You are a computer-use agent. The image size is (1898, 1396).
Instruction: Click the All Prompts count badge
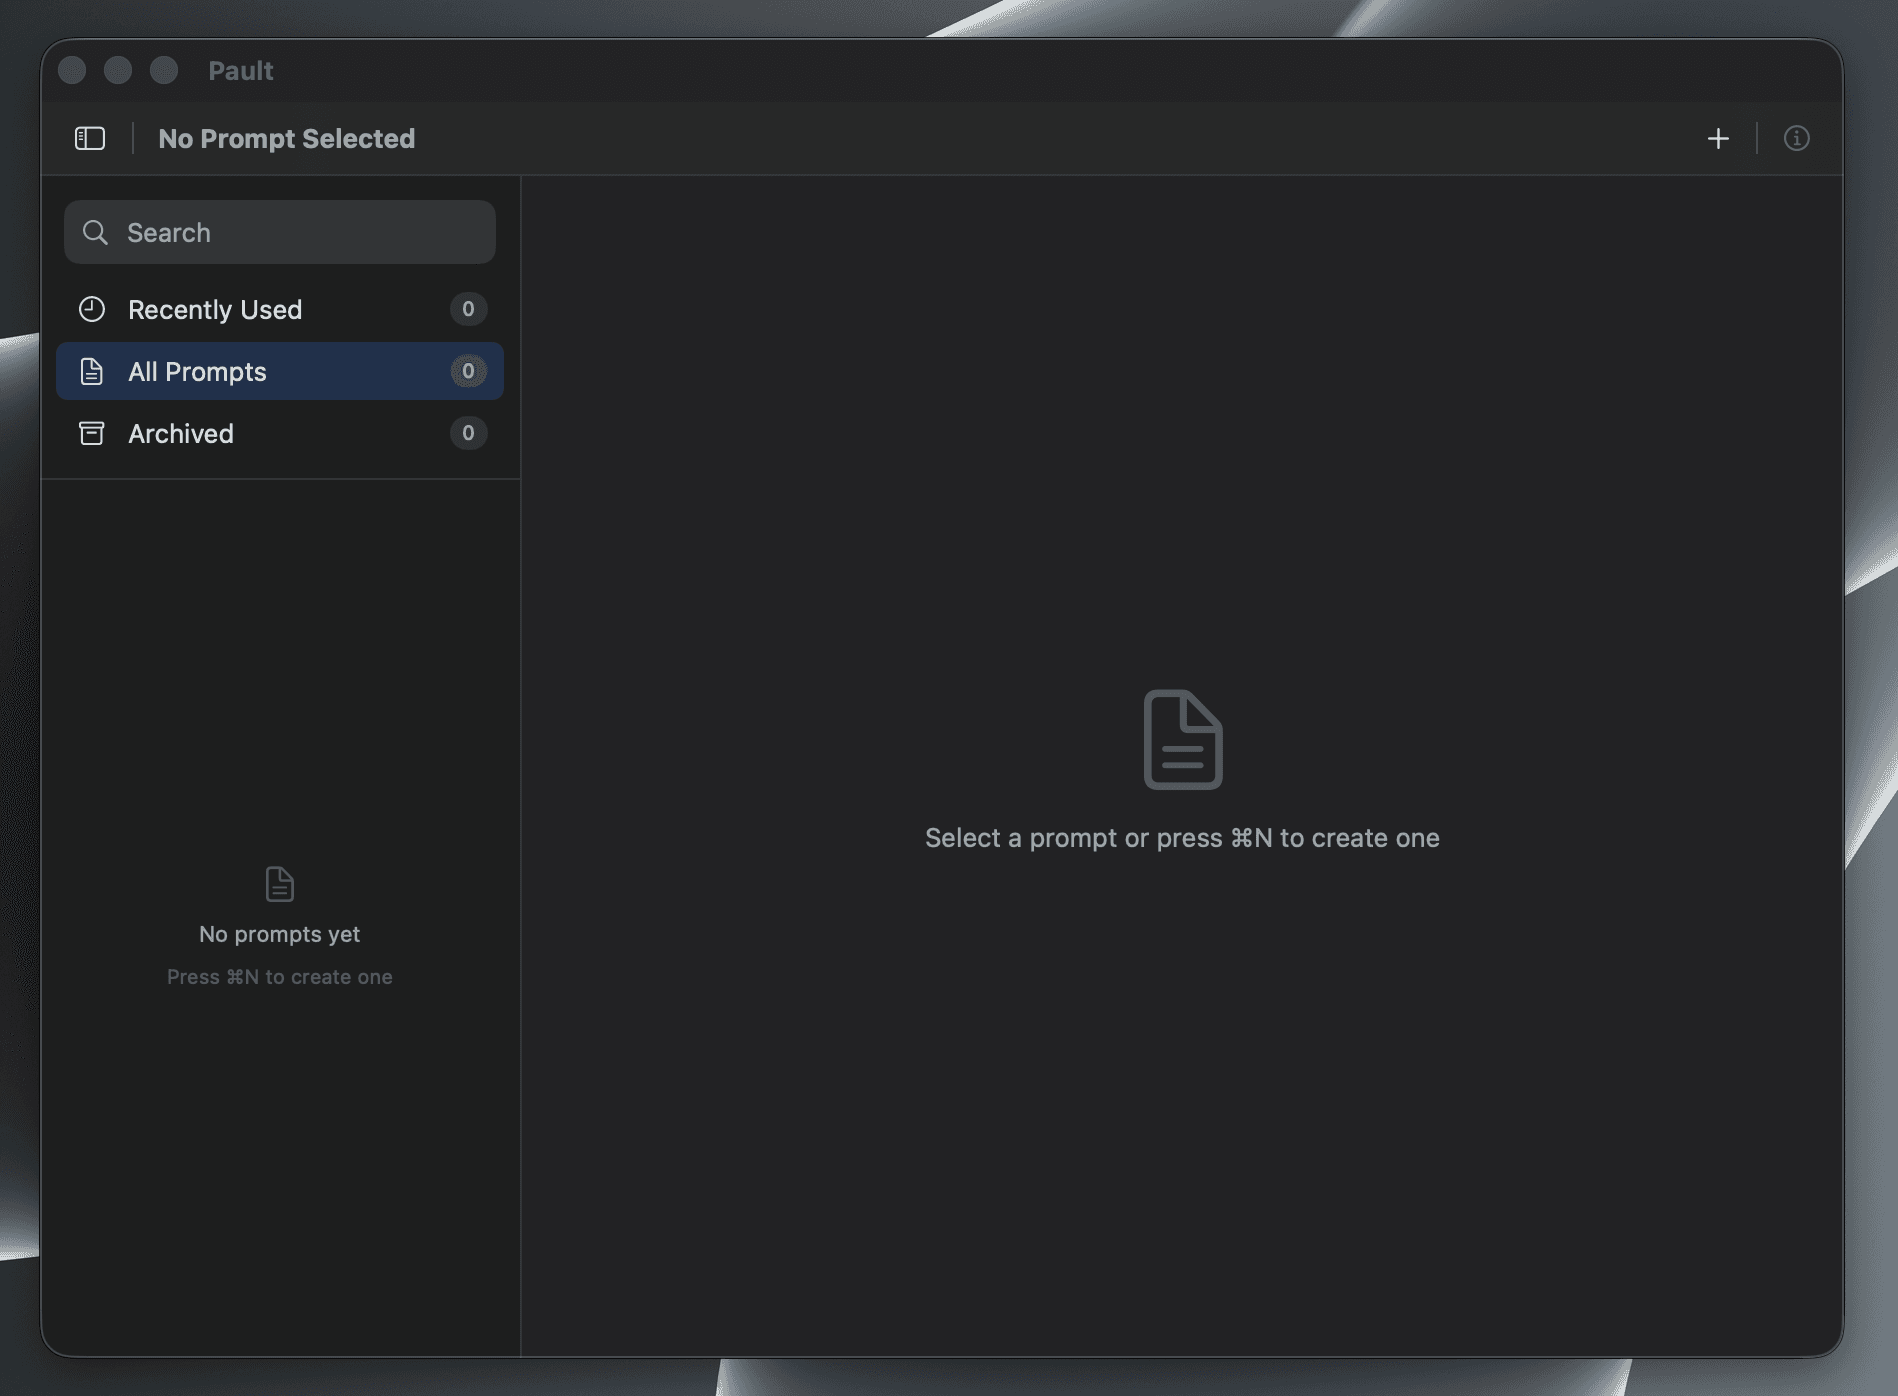click(468, 371)
